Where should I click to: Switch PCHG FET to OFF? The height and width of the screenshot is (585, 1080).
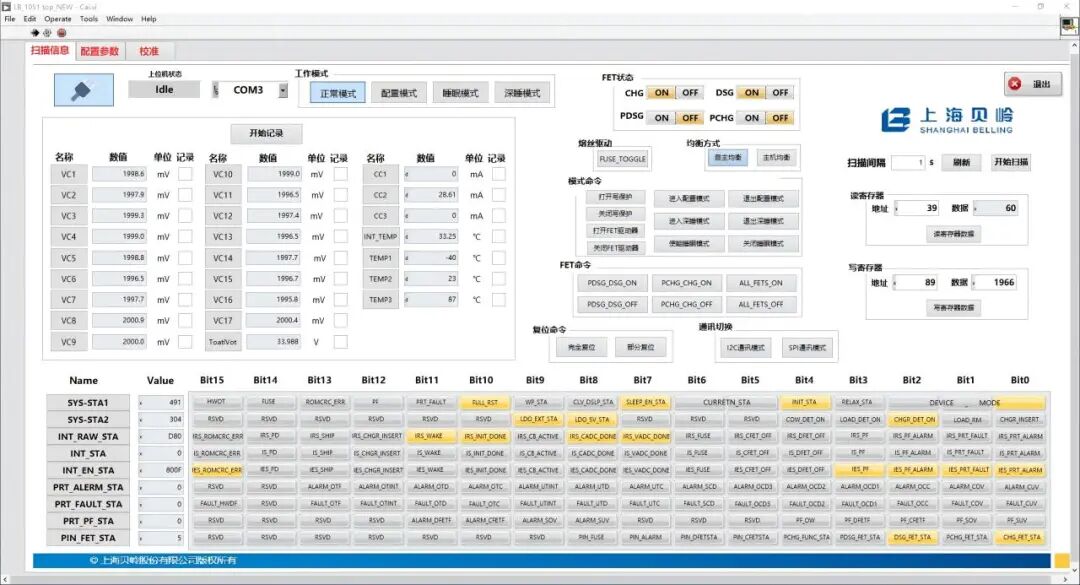tap(780, 118)
